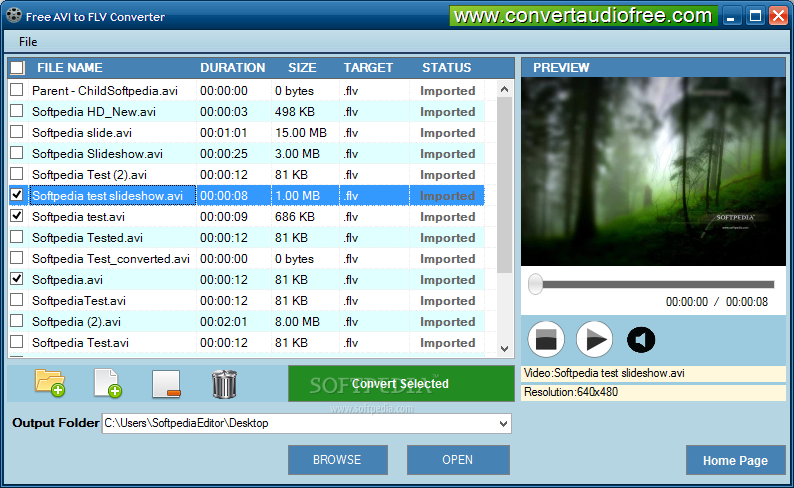Click the file list vertical scrollbar thumb
Viewport: 794px width, 488px height.
(x=504, y=185)
